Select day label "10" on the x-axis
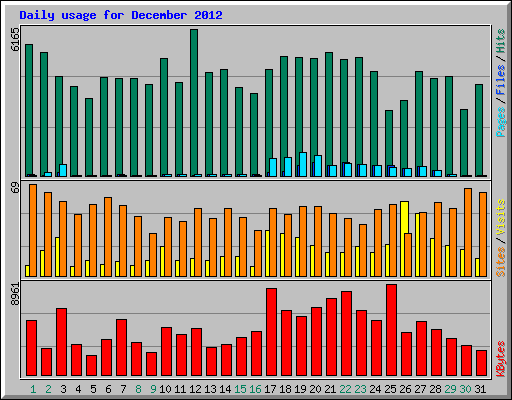The height and width of the screenshot is (400, 512). (165, 389)
